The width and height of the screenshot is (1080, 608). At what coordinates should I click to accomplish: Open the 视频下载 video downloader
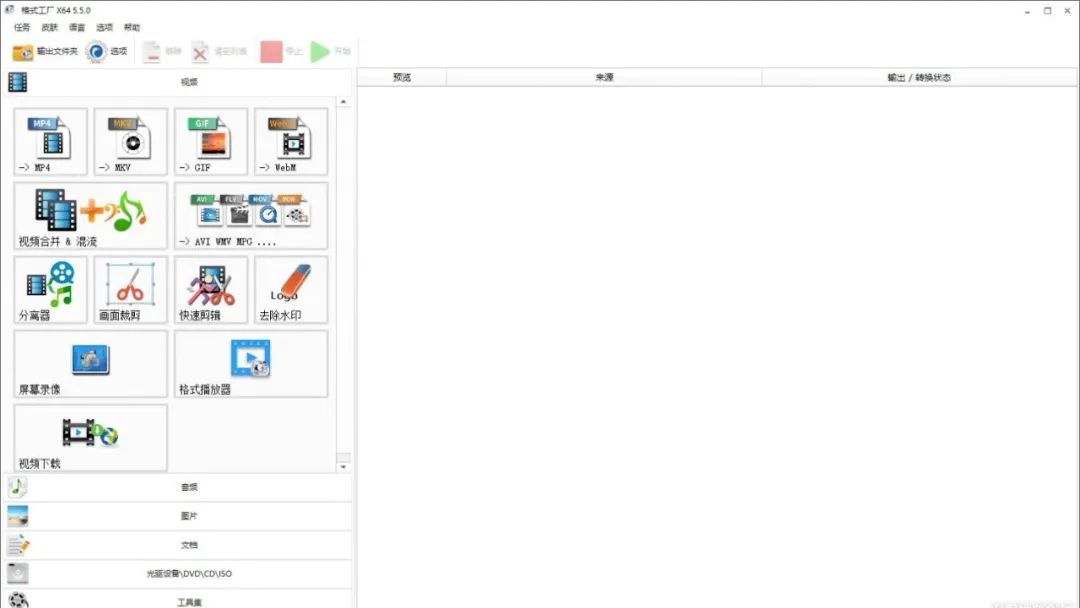[90, 438]
